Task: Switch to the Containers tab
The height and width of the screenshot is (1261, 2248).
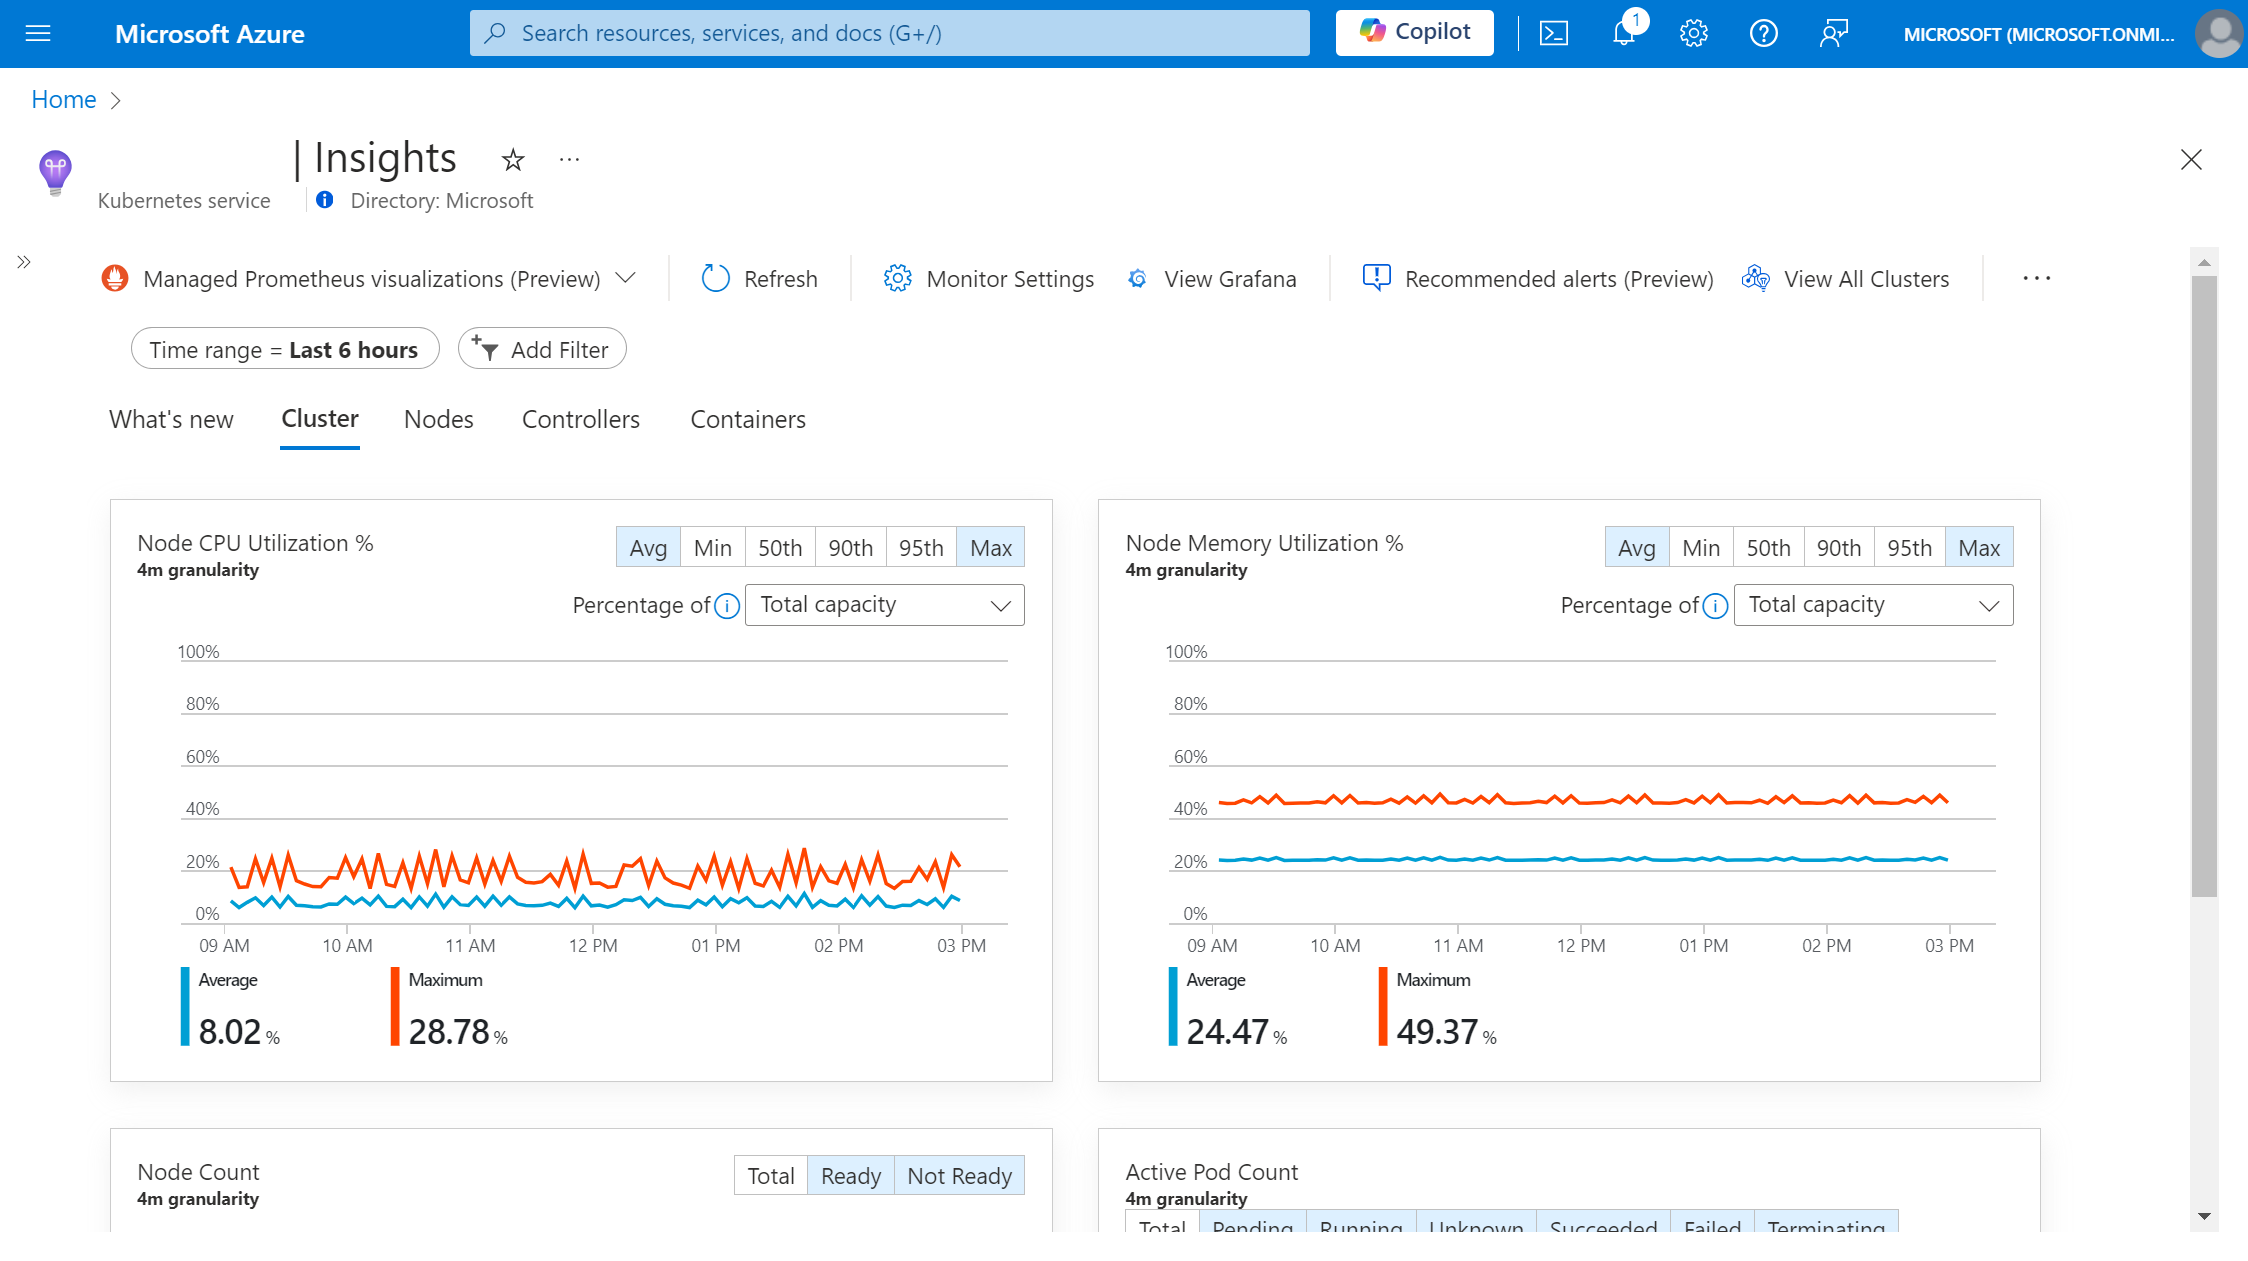Action: (749, 418)
